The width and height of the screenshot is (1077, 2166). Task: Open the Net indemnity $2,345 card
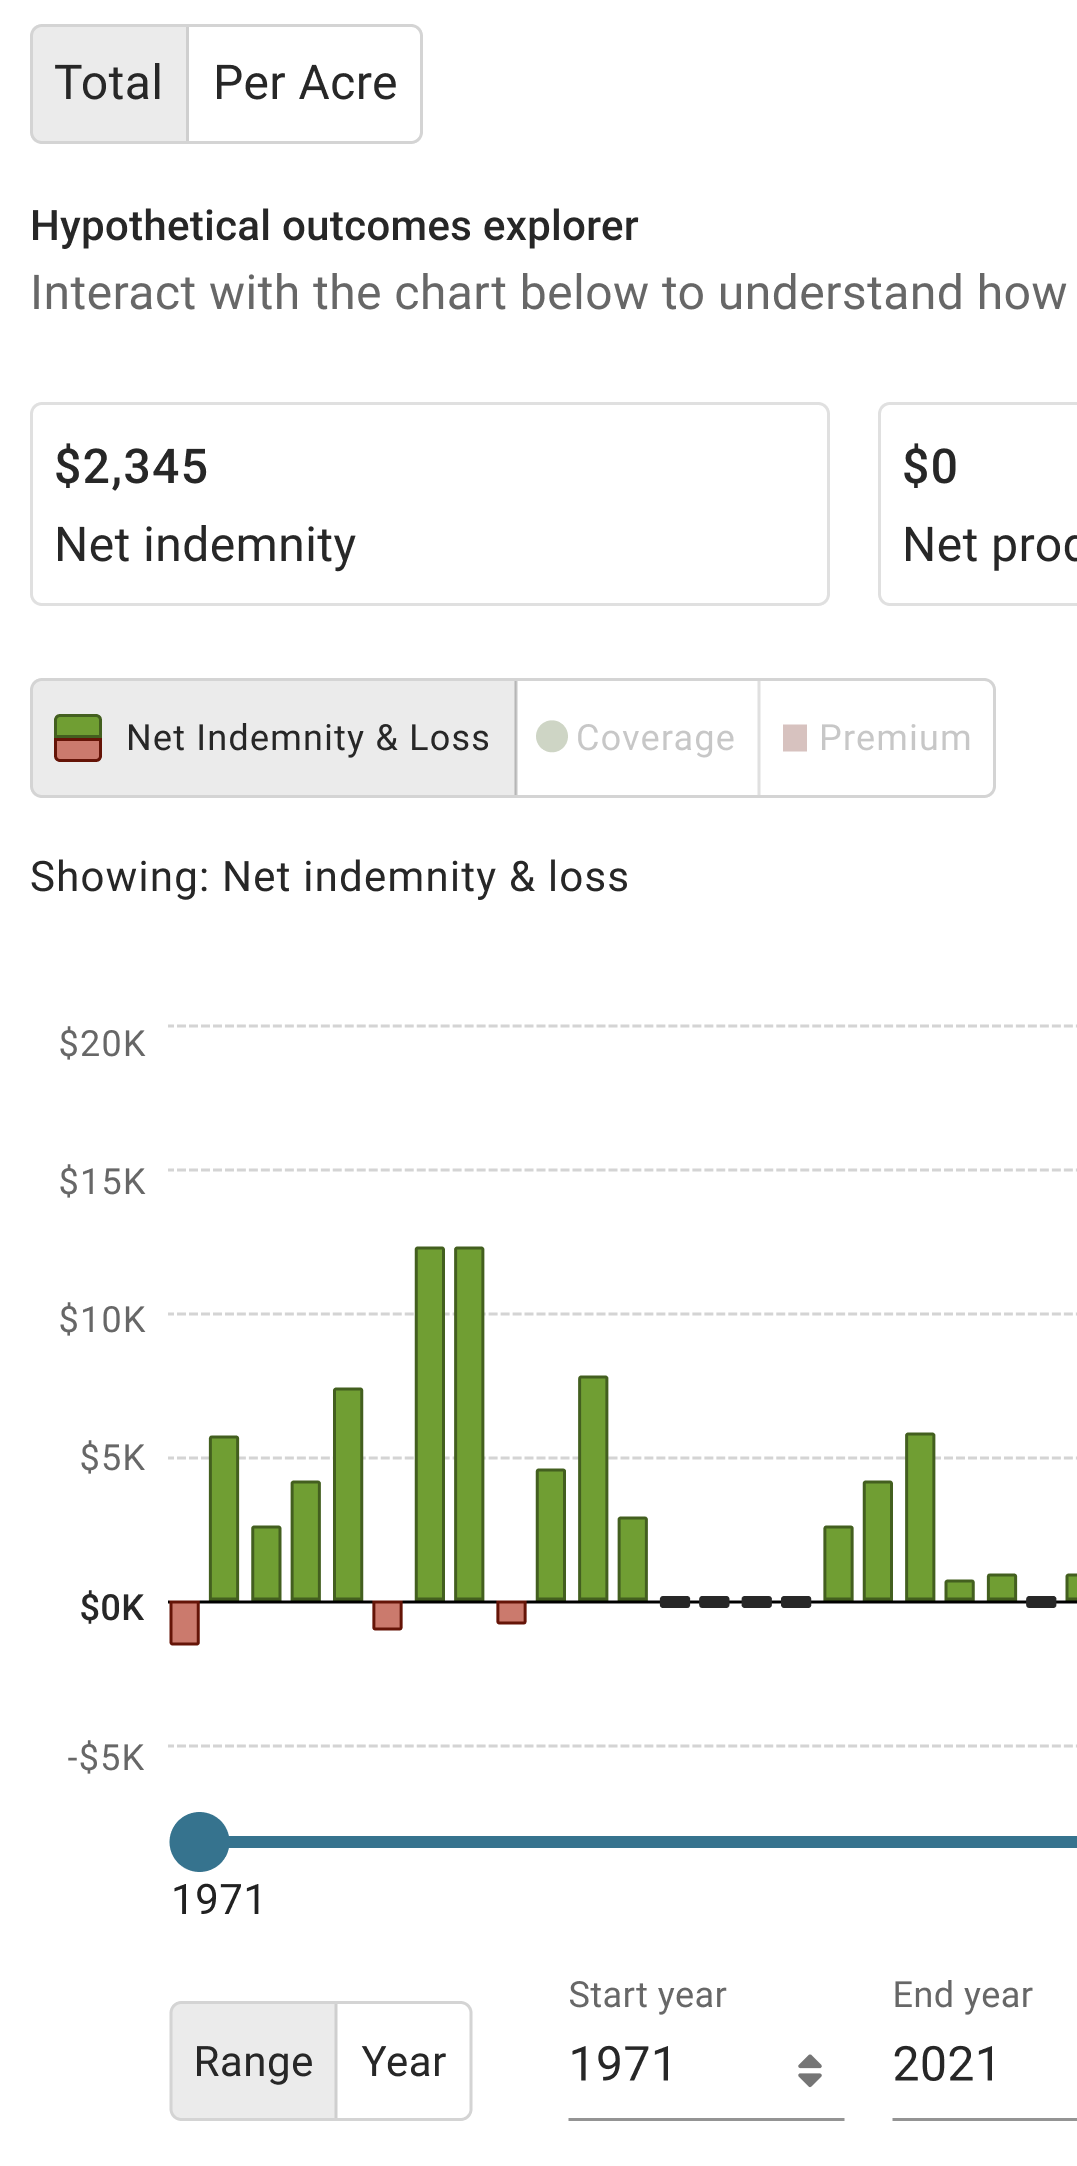(430, 504)
